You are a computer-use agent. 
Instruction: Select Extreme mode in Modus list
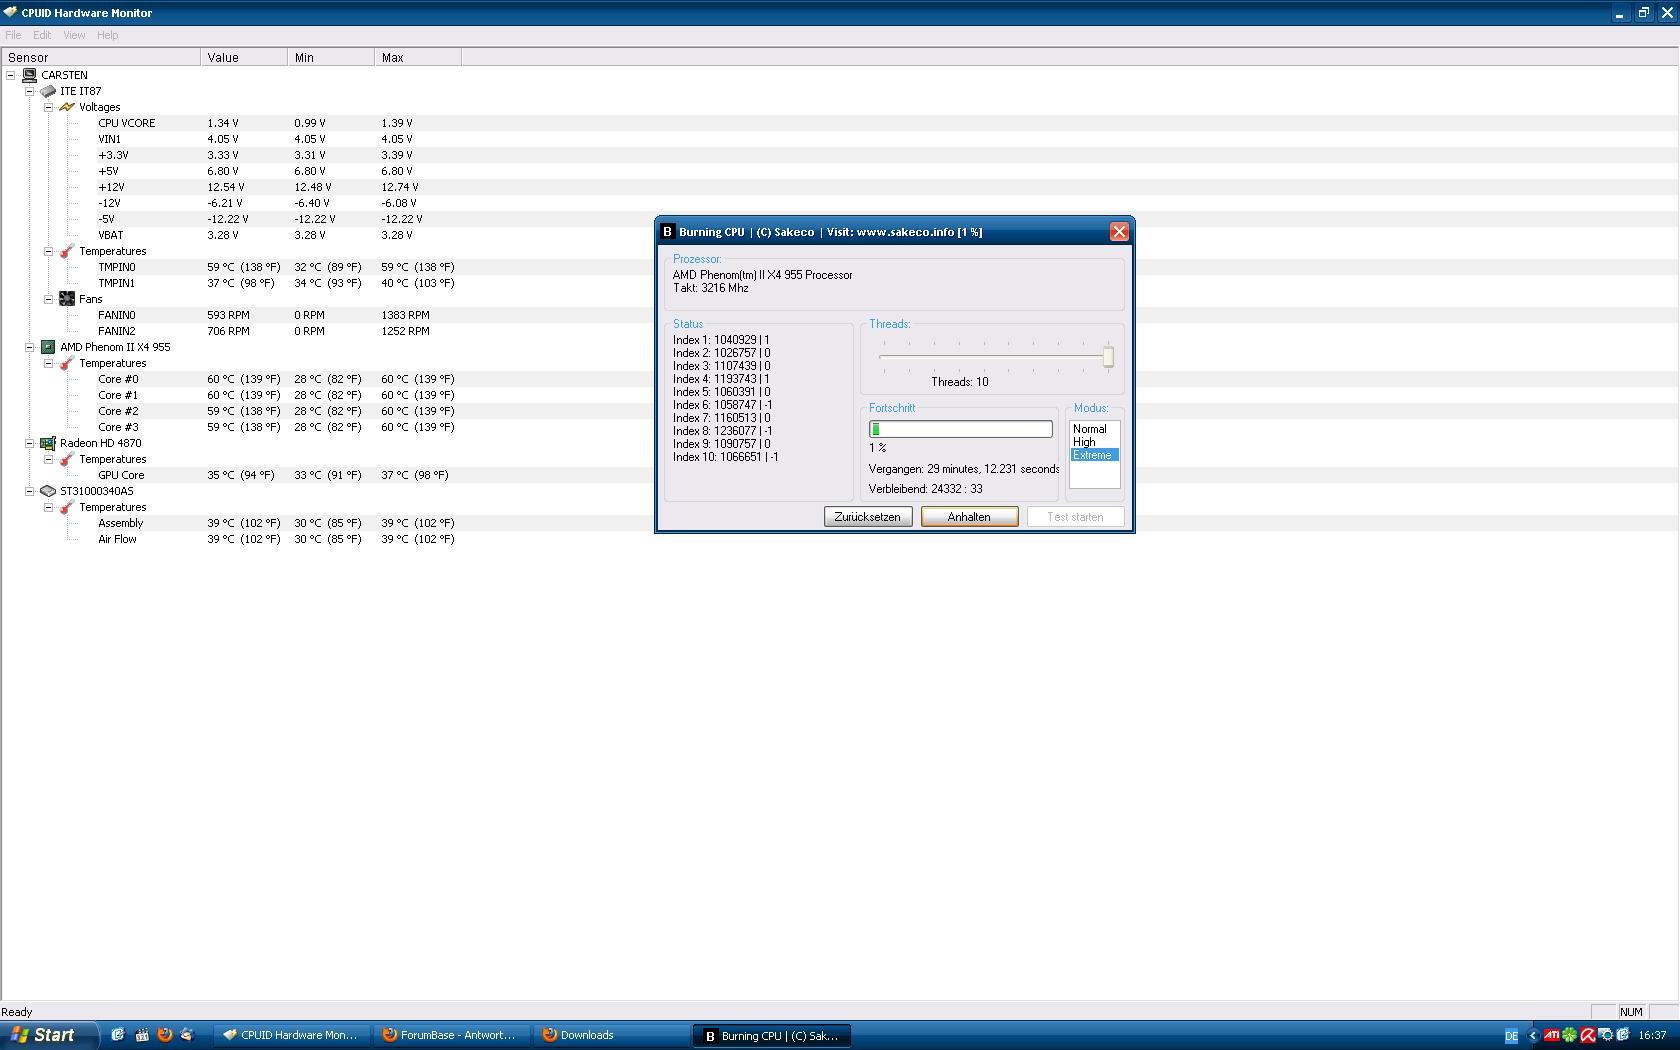[1094, 455]
